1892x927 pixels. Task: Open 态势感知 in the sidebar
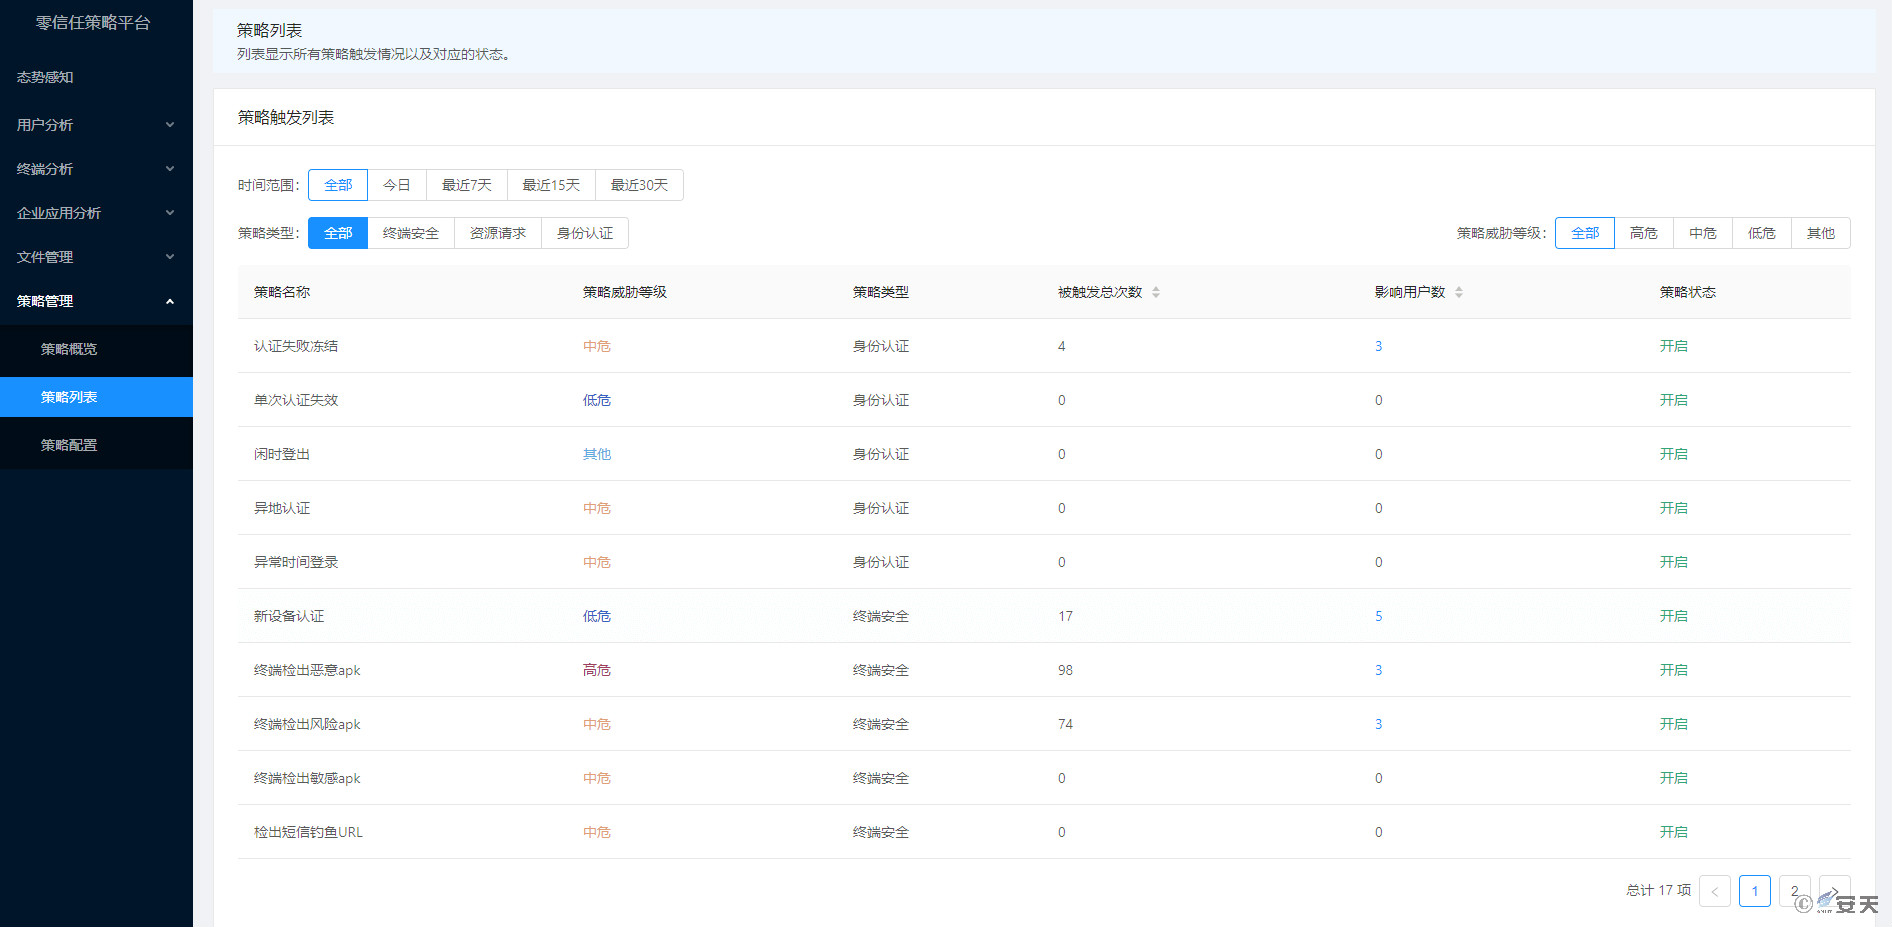(x=45, y=77)
